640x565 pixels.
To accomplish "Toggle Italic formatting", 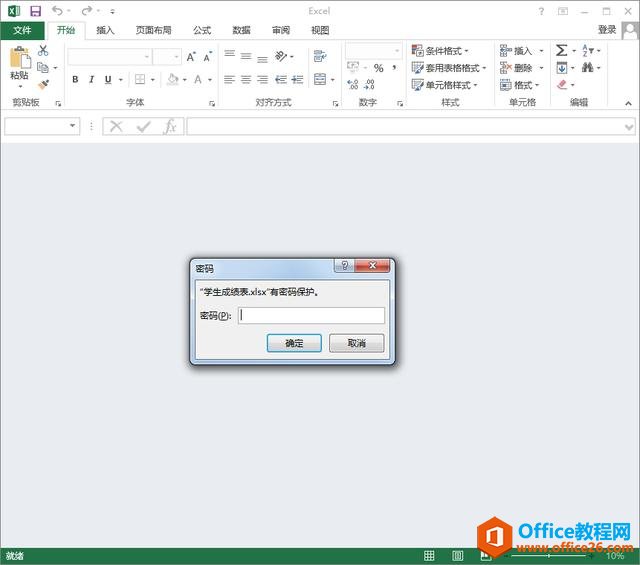I will click(x=91, y=80).
